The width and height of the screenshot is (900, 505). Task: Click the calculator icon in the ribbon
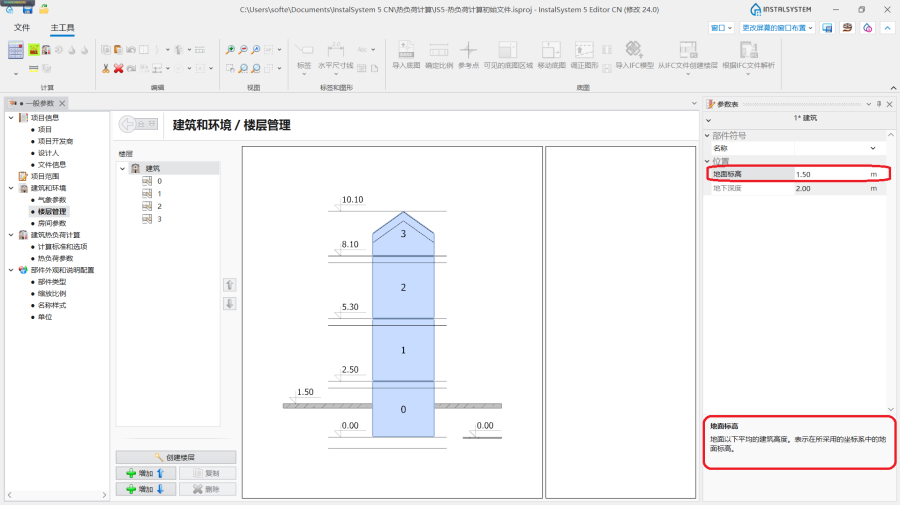pos(15,51)
